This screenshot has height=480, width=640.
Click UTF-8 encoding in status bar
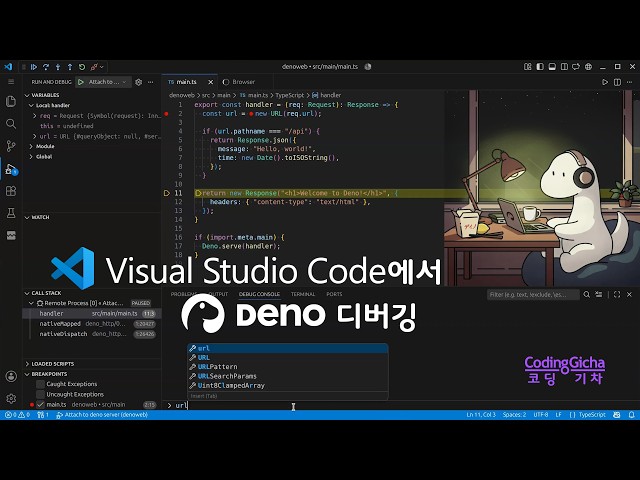point(541,415)
